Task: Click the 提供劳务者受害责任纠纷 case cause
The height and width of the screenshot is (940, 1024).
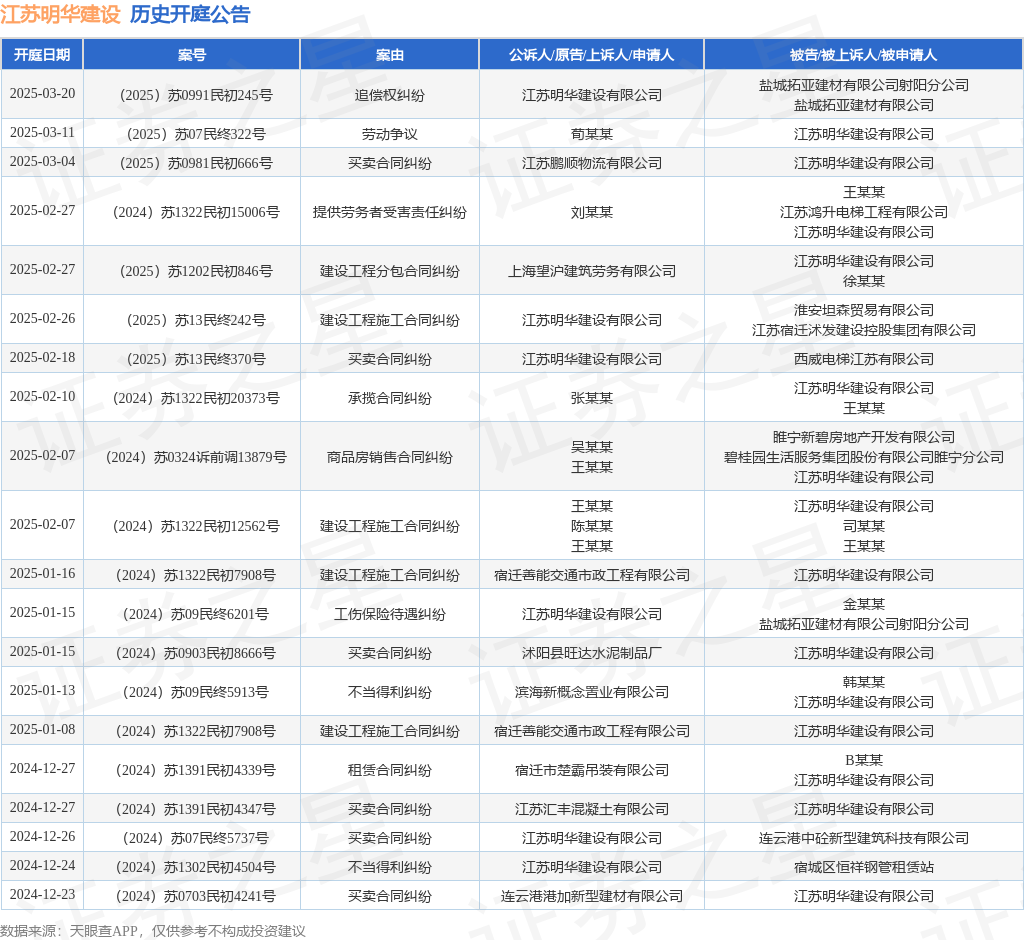Action: (390, 212)
